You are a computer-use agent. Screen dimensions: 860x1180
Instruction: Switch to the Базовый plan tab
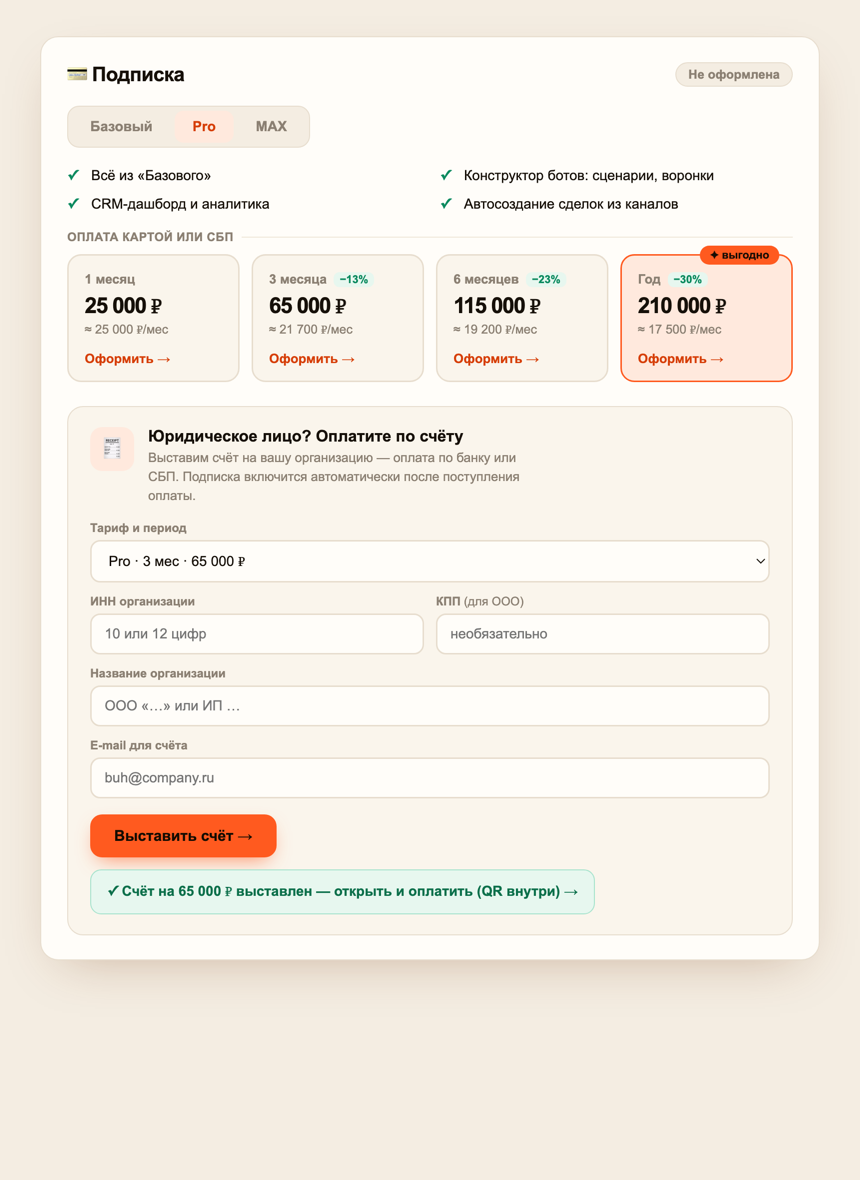[121, 126]
